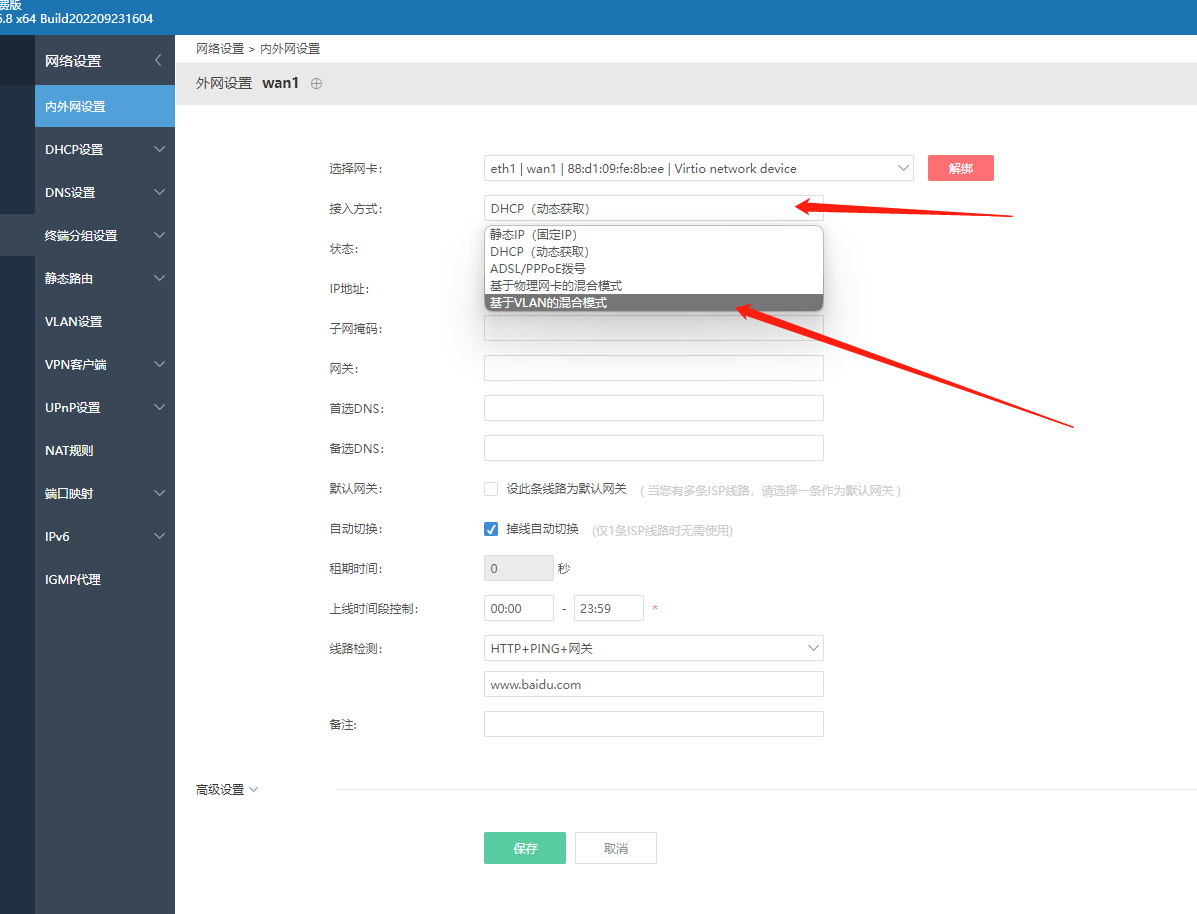
Task: Expand the IPv6 sidebar chevron
Action: tap(160, 536)
